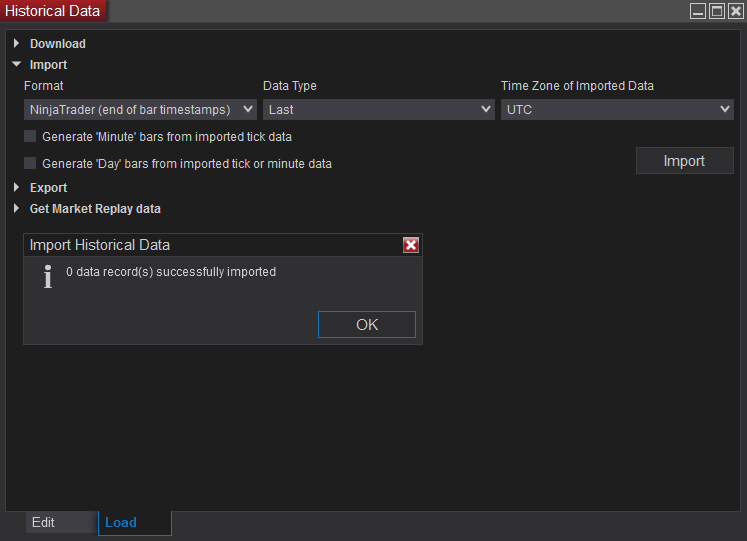Maximize the Historical Data window
This screenshot has height=541, width=747.
click(716, 11)
